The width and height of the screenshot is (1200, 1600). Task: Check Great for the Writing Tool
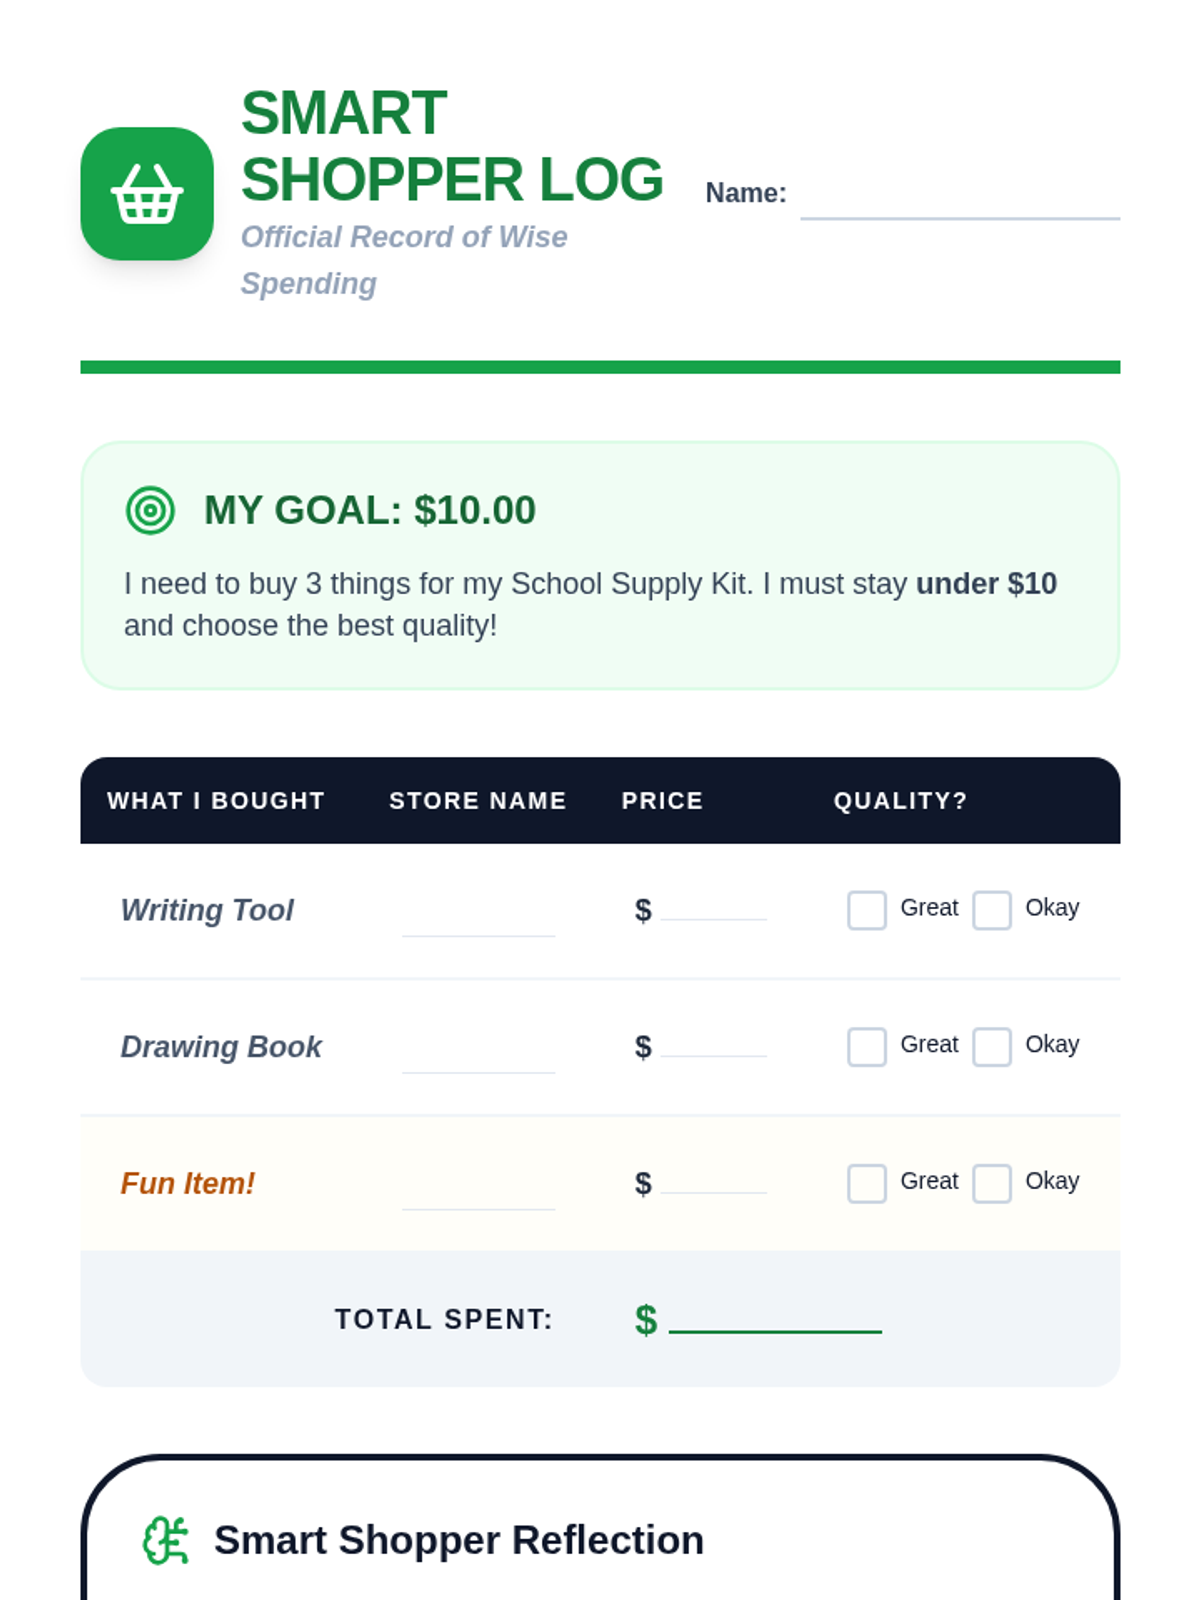pos(866,910)
